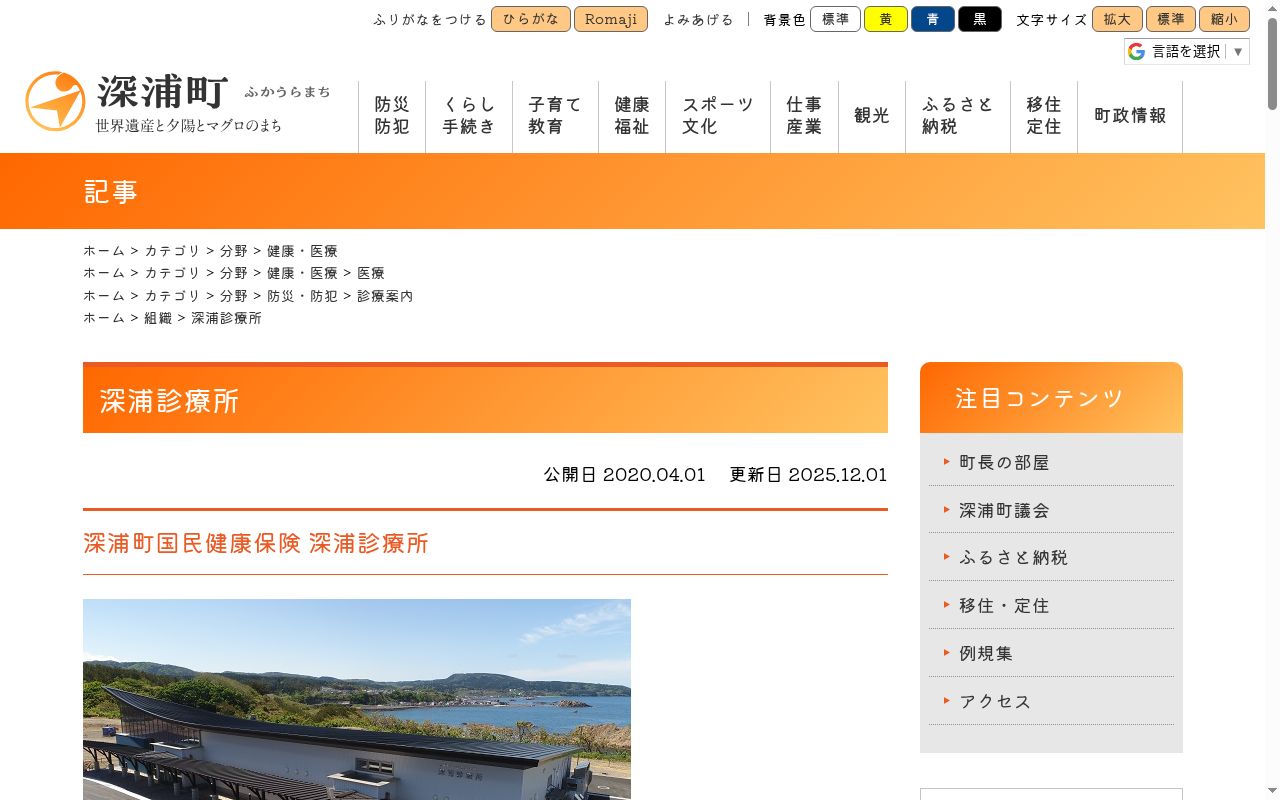This screenshot has height=800, width=1280.
Task: Open アクセス sidebar link
Action: pyautogui.click(x=995, y=702)
